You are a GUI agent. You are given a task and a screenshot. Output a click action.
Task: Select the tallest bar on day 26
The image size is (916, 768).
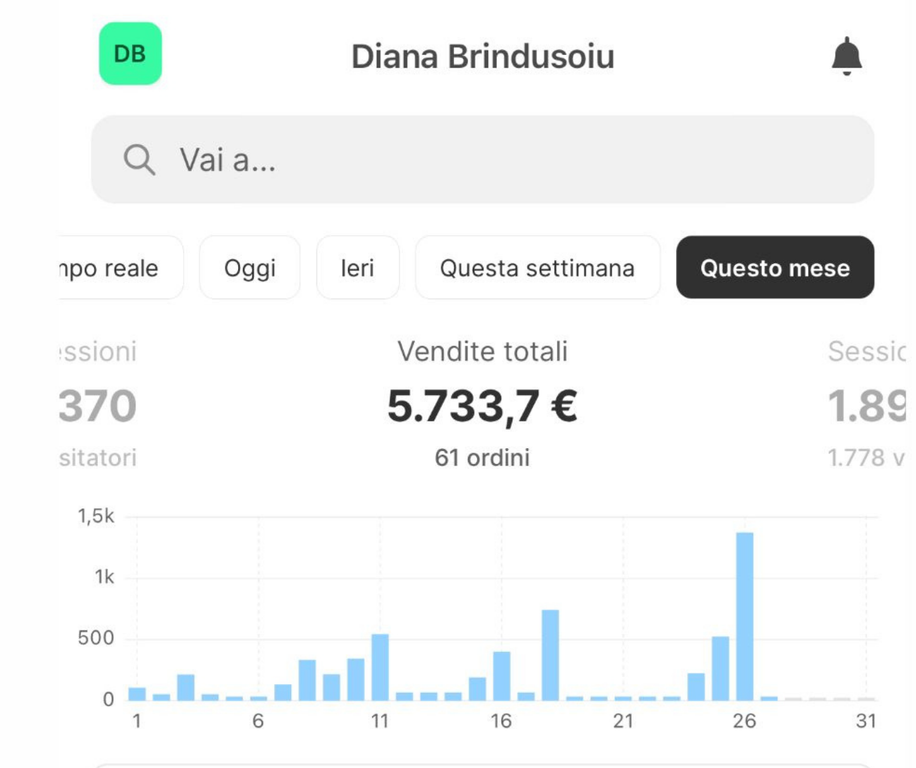744,616
